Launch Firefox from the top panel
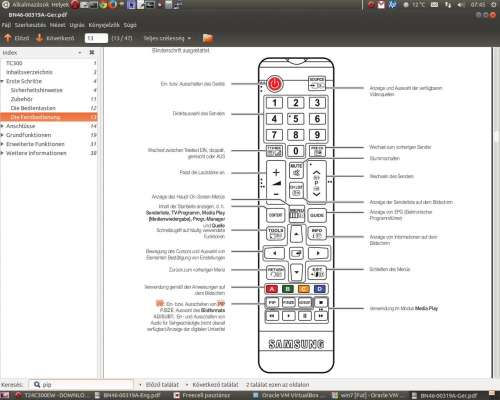This screenshot has height=400, width=500. click(x=112, y=5)
